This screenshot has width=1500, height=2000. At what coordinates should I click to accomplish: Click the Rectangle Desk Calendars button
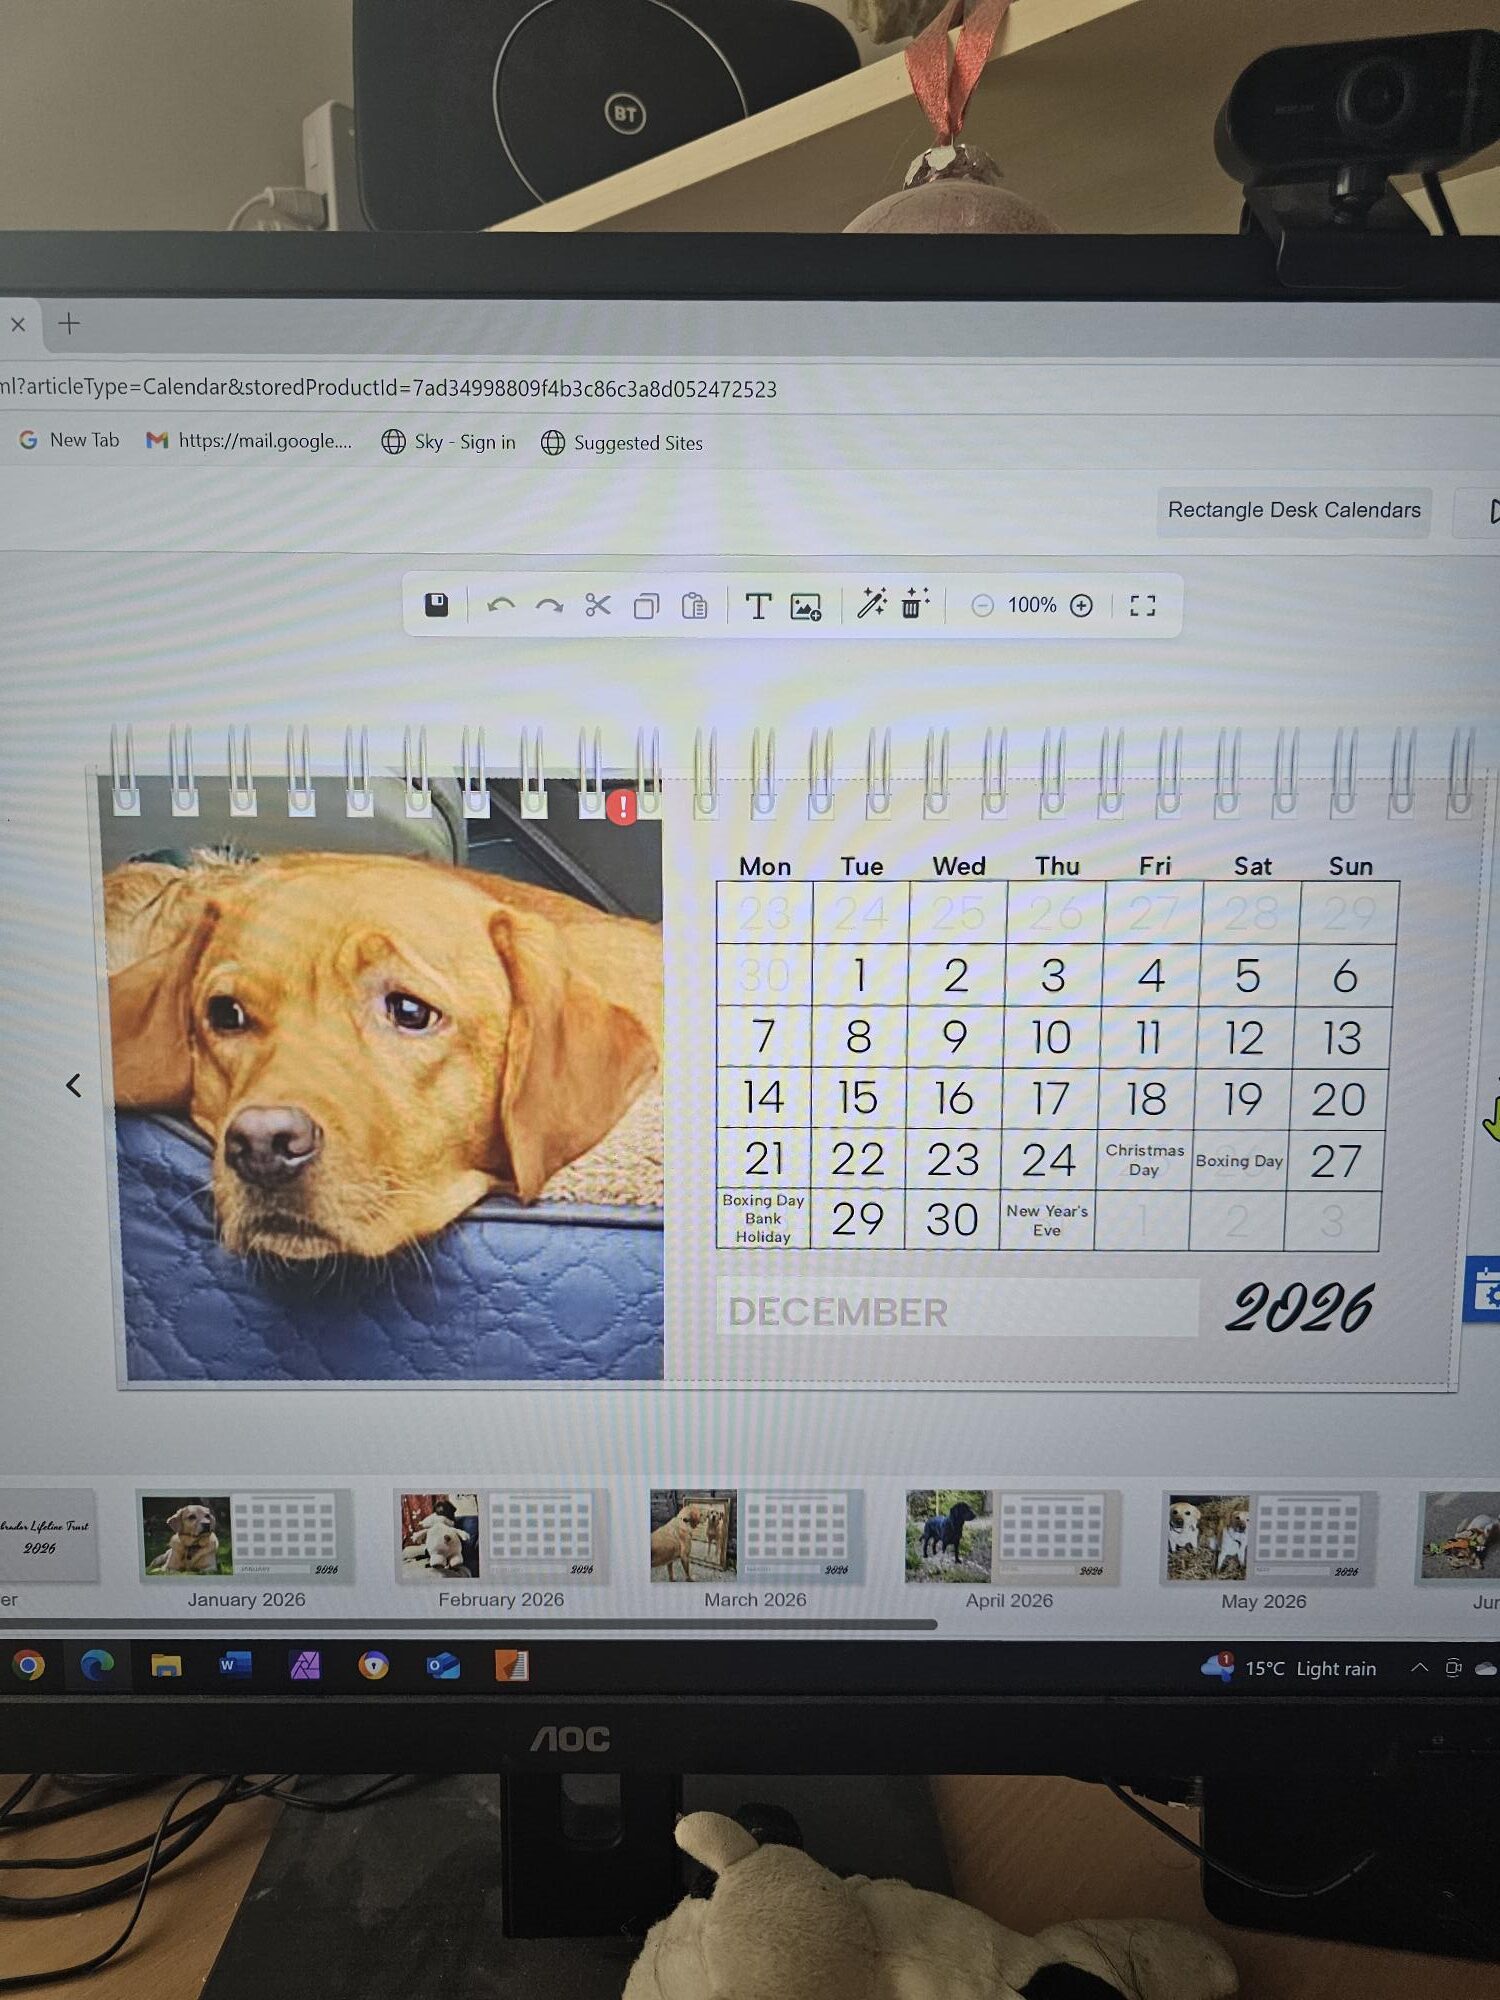[1294, 510]
